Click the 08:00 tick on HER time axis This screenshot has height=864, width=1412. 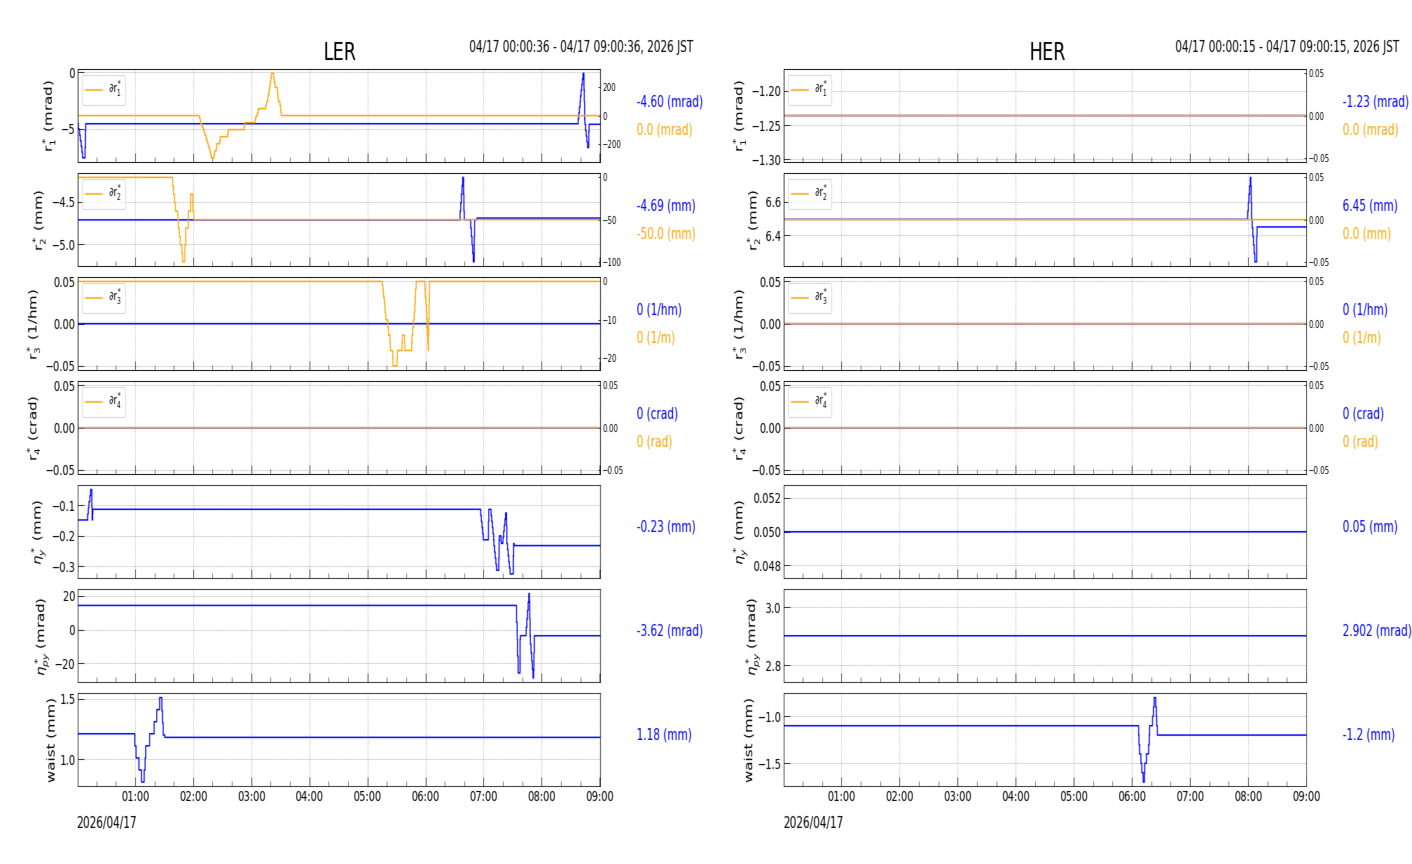coord(1248,797)
